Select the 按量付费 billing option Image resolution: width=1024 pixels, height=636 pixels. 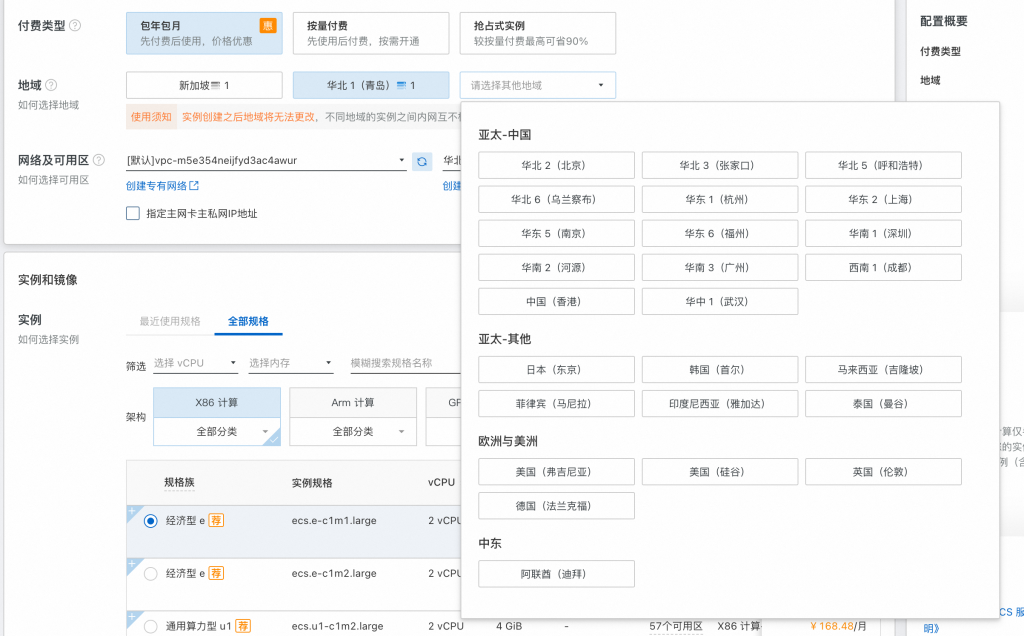(x=370, y=33)
